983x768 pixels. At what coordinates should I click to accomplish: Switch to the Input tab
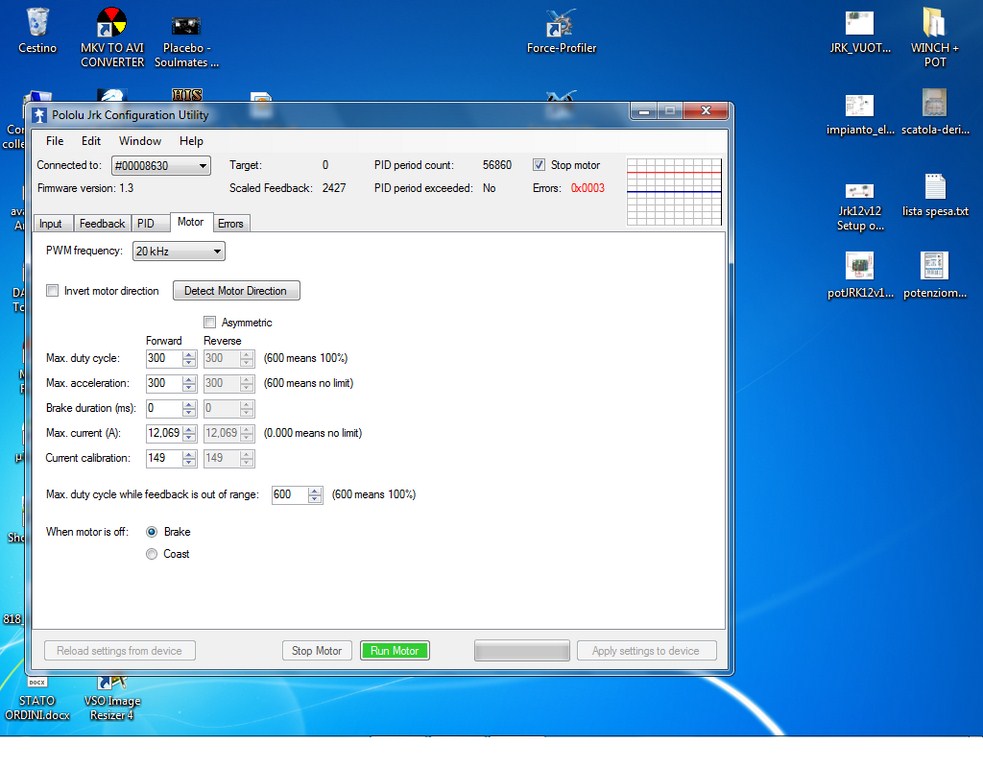51,224
